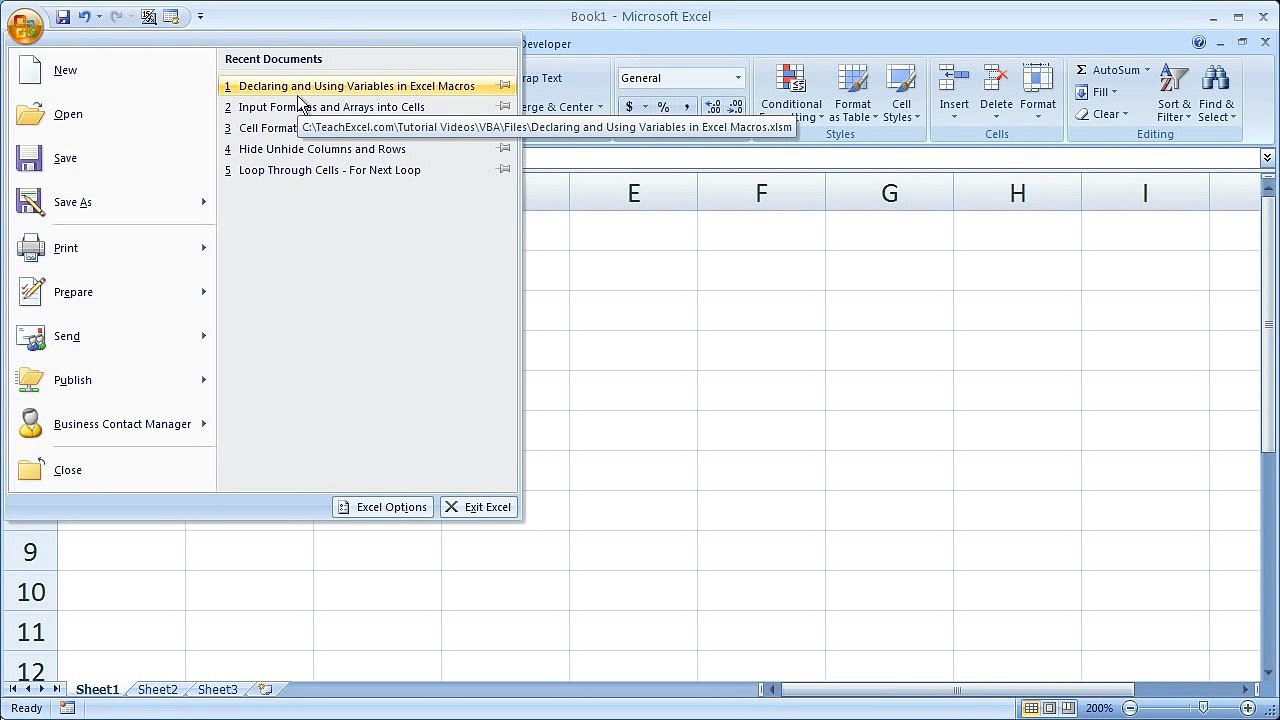Click the Prepare menu icon

[x=30, y=291]
